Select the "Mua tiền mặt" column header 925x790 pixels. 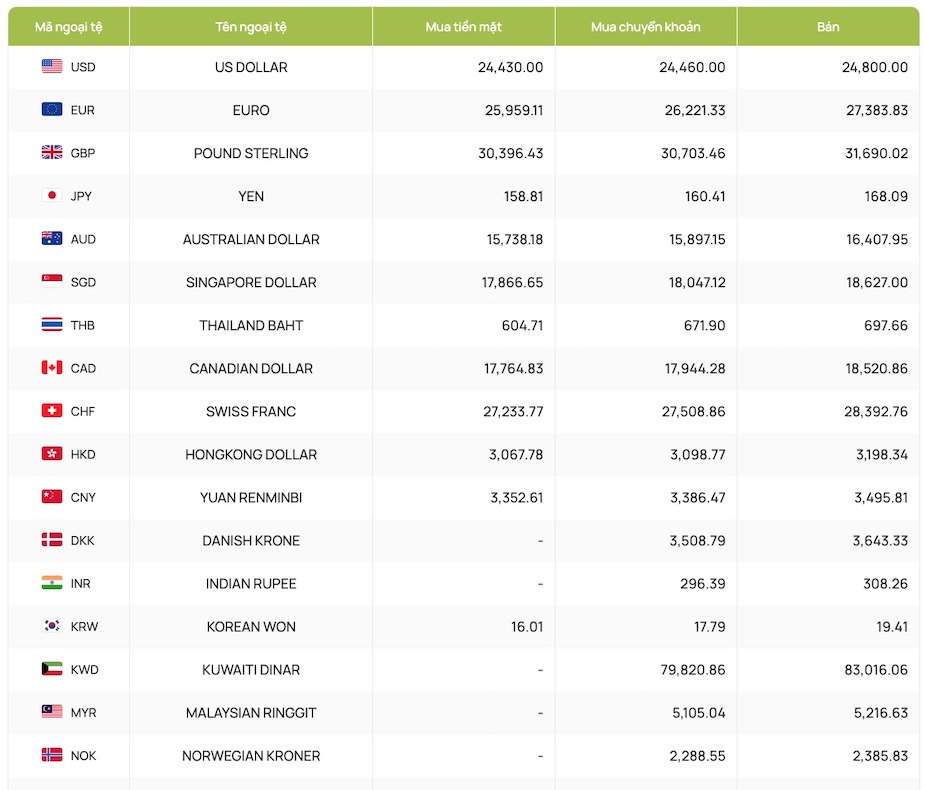[463, 27]
